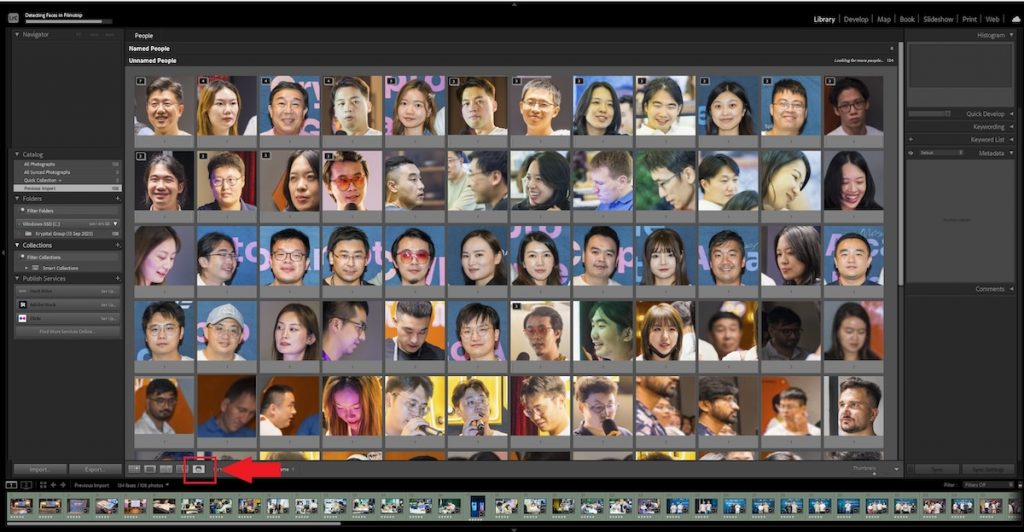Switch to Grid view icon
This screenshot has width=1024, height=532.
[135, 469]
